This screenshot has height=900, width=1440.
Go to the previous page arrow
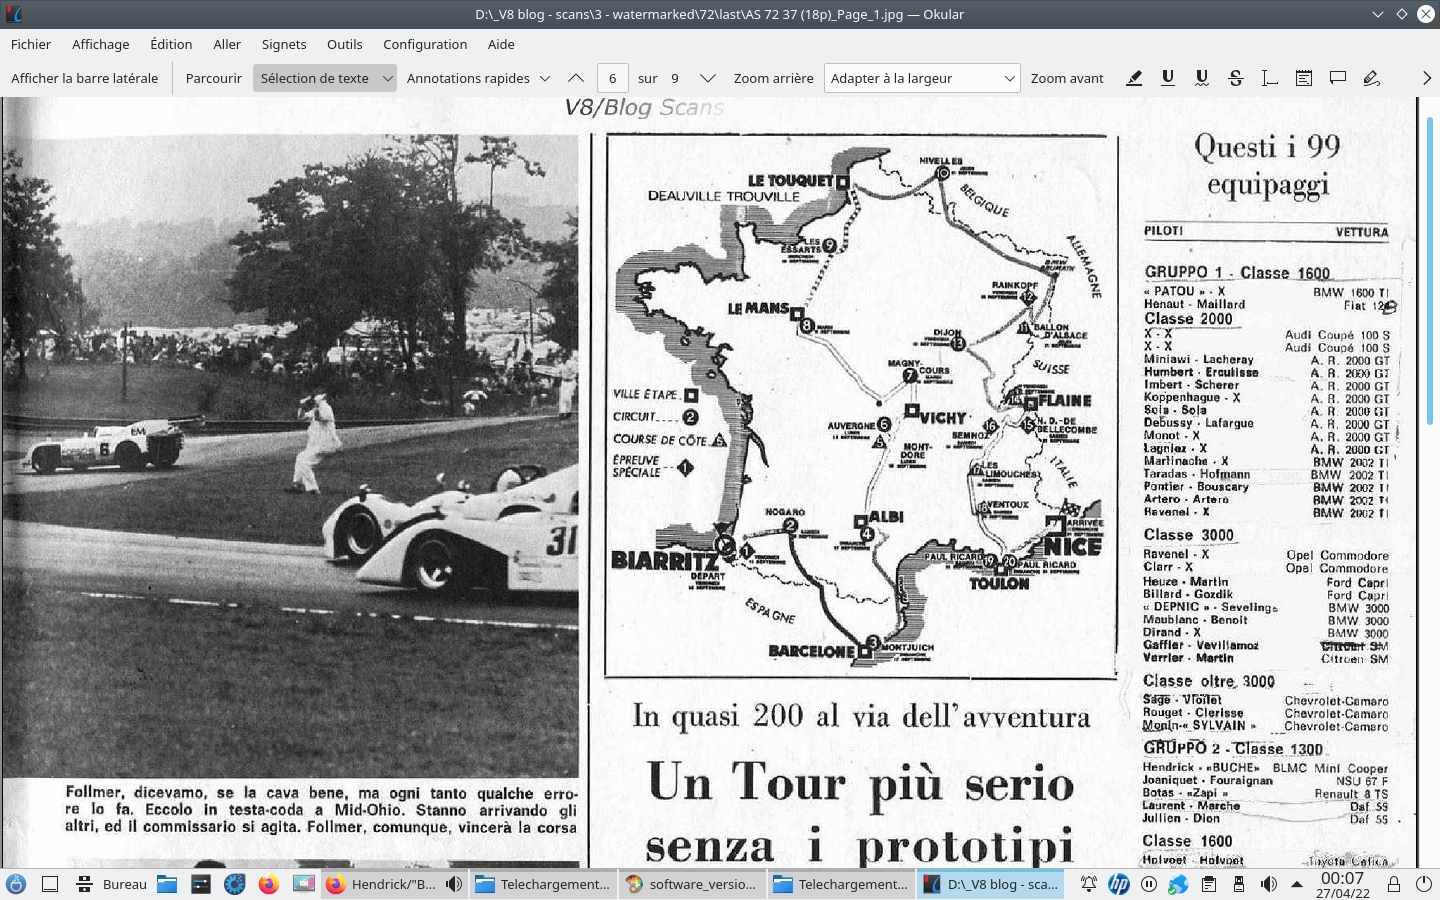(576, 78)
